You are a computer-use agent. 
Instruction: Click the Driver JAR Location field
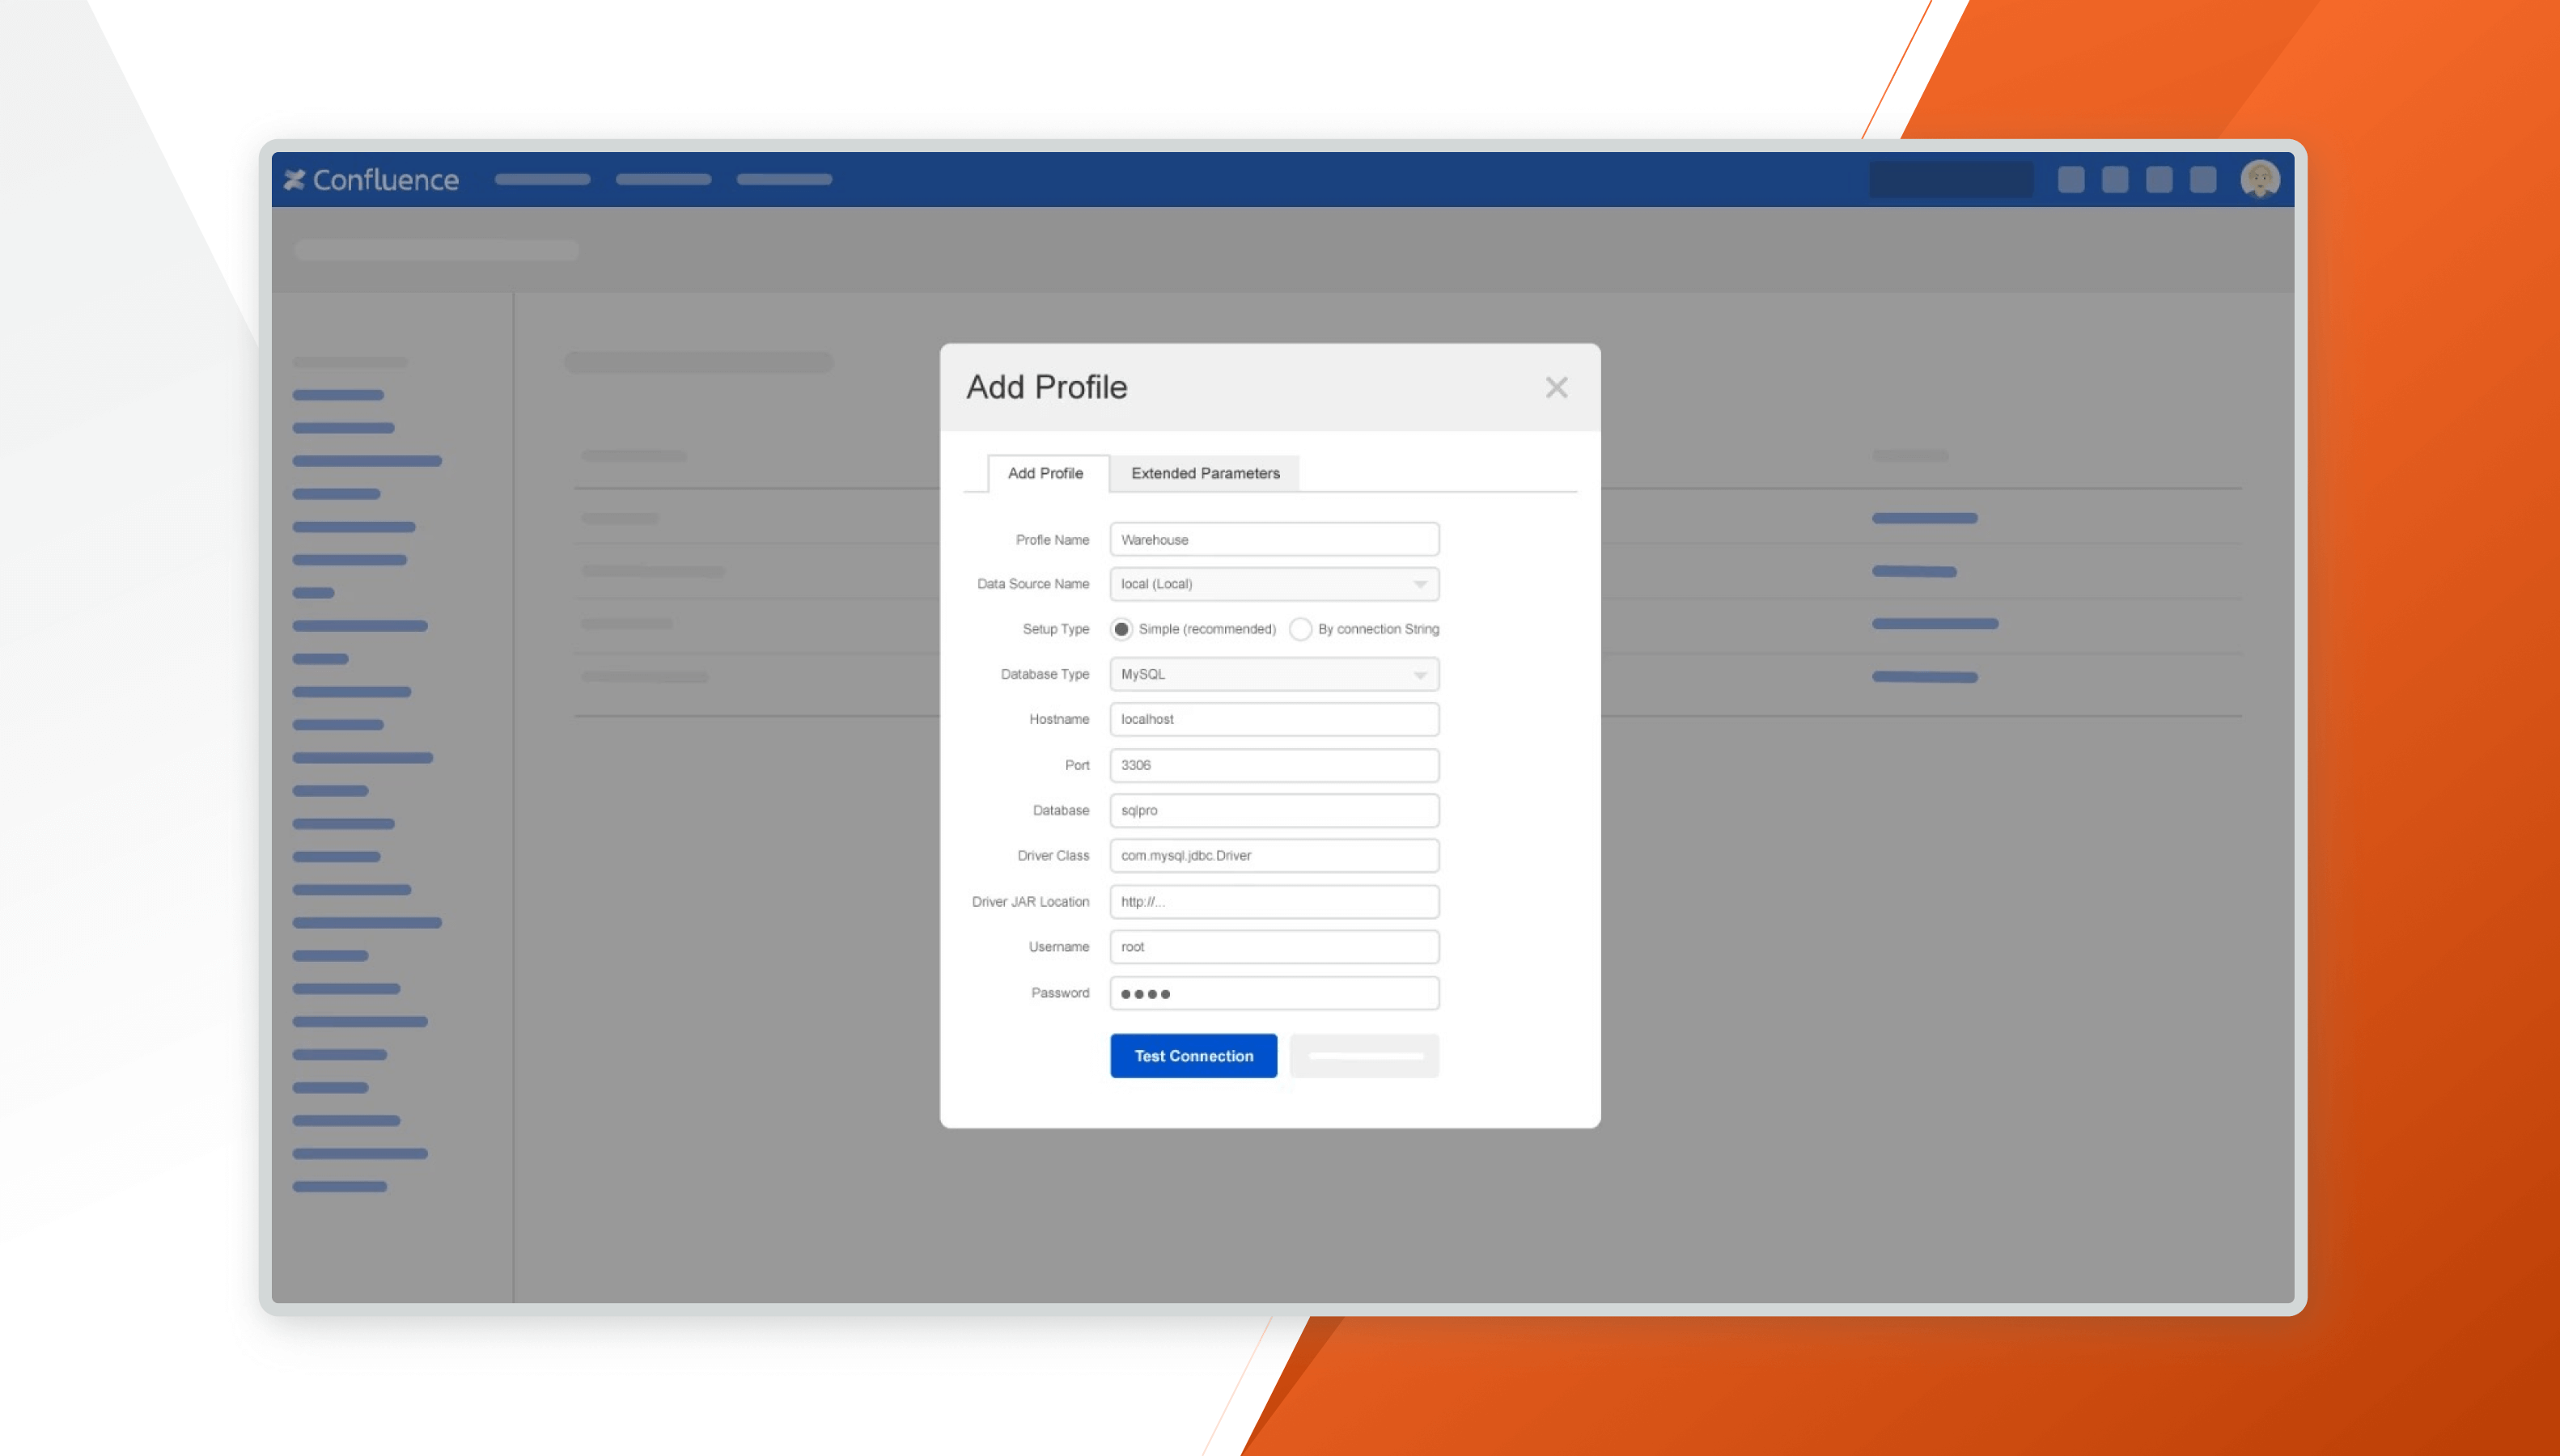pos(1273,901)
